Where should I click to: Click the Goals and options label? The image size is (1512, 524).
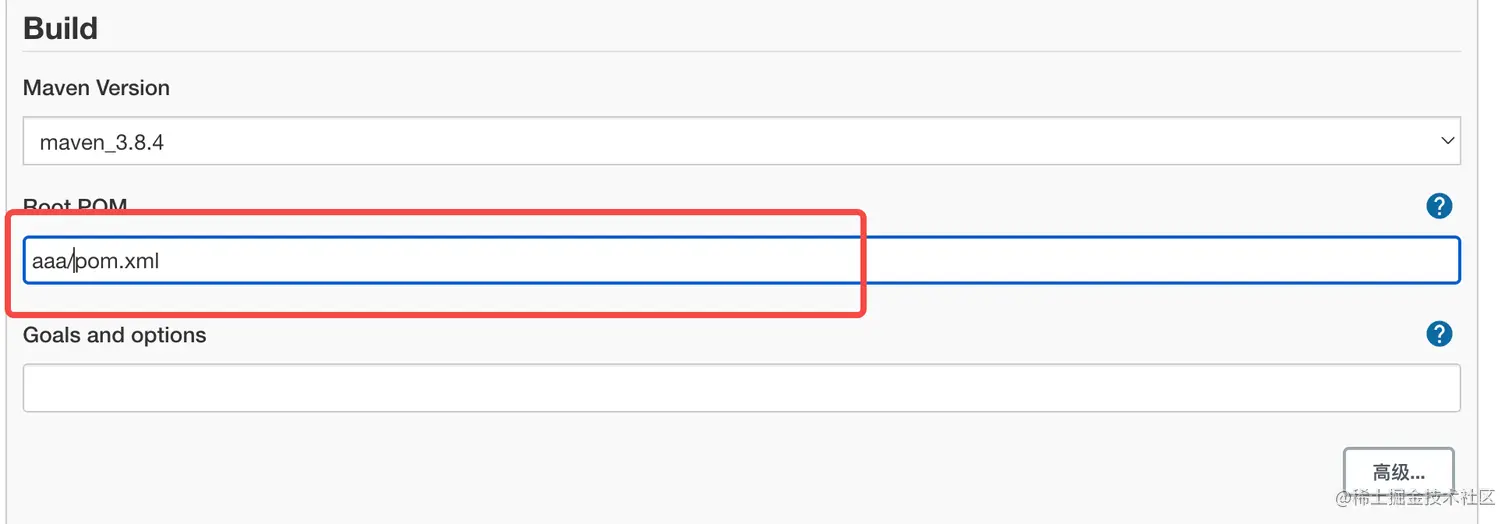click(114, 335)
